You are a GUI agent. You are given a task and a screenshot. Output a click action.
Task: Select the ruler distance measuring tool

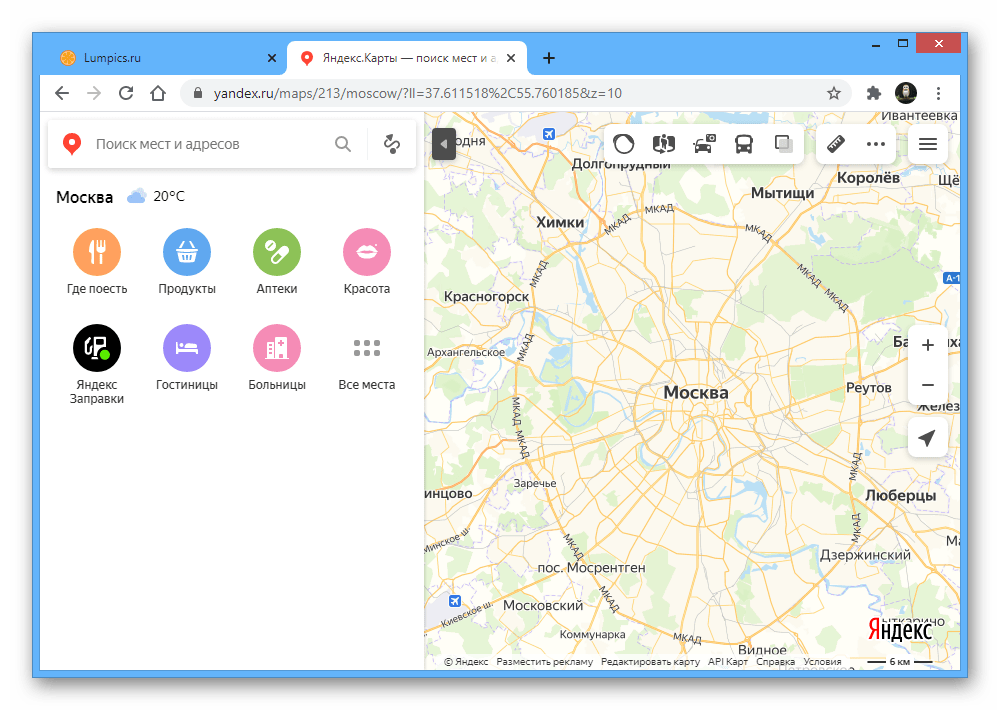click(x=836, y=144)
